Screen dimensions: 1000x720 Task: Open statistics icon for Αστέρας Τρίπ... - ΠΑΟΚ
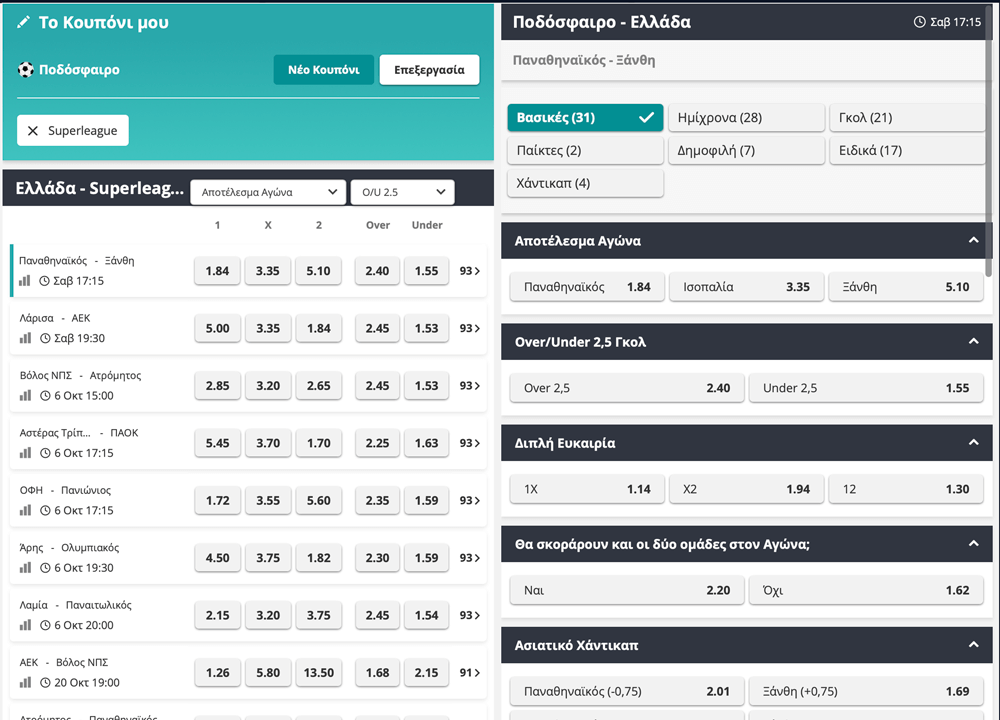pyautogui.click(x=25, y=453)
